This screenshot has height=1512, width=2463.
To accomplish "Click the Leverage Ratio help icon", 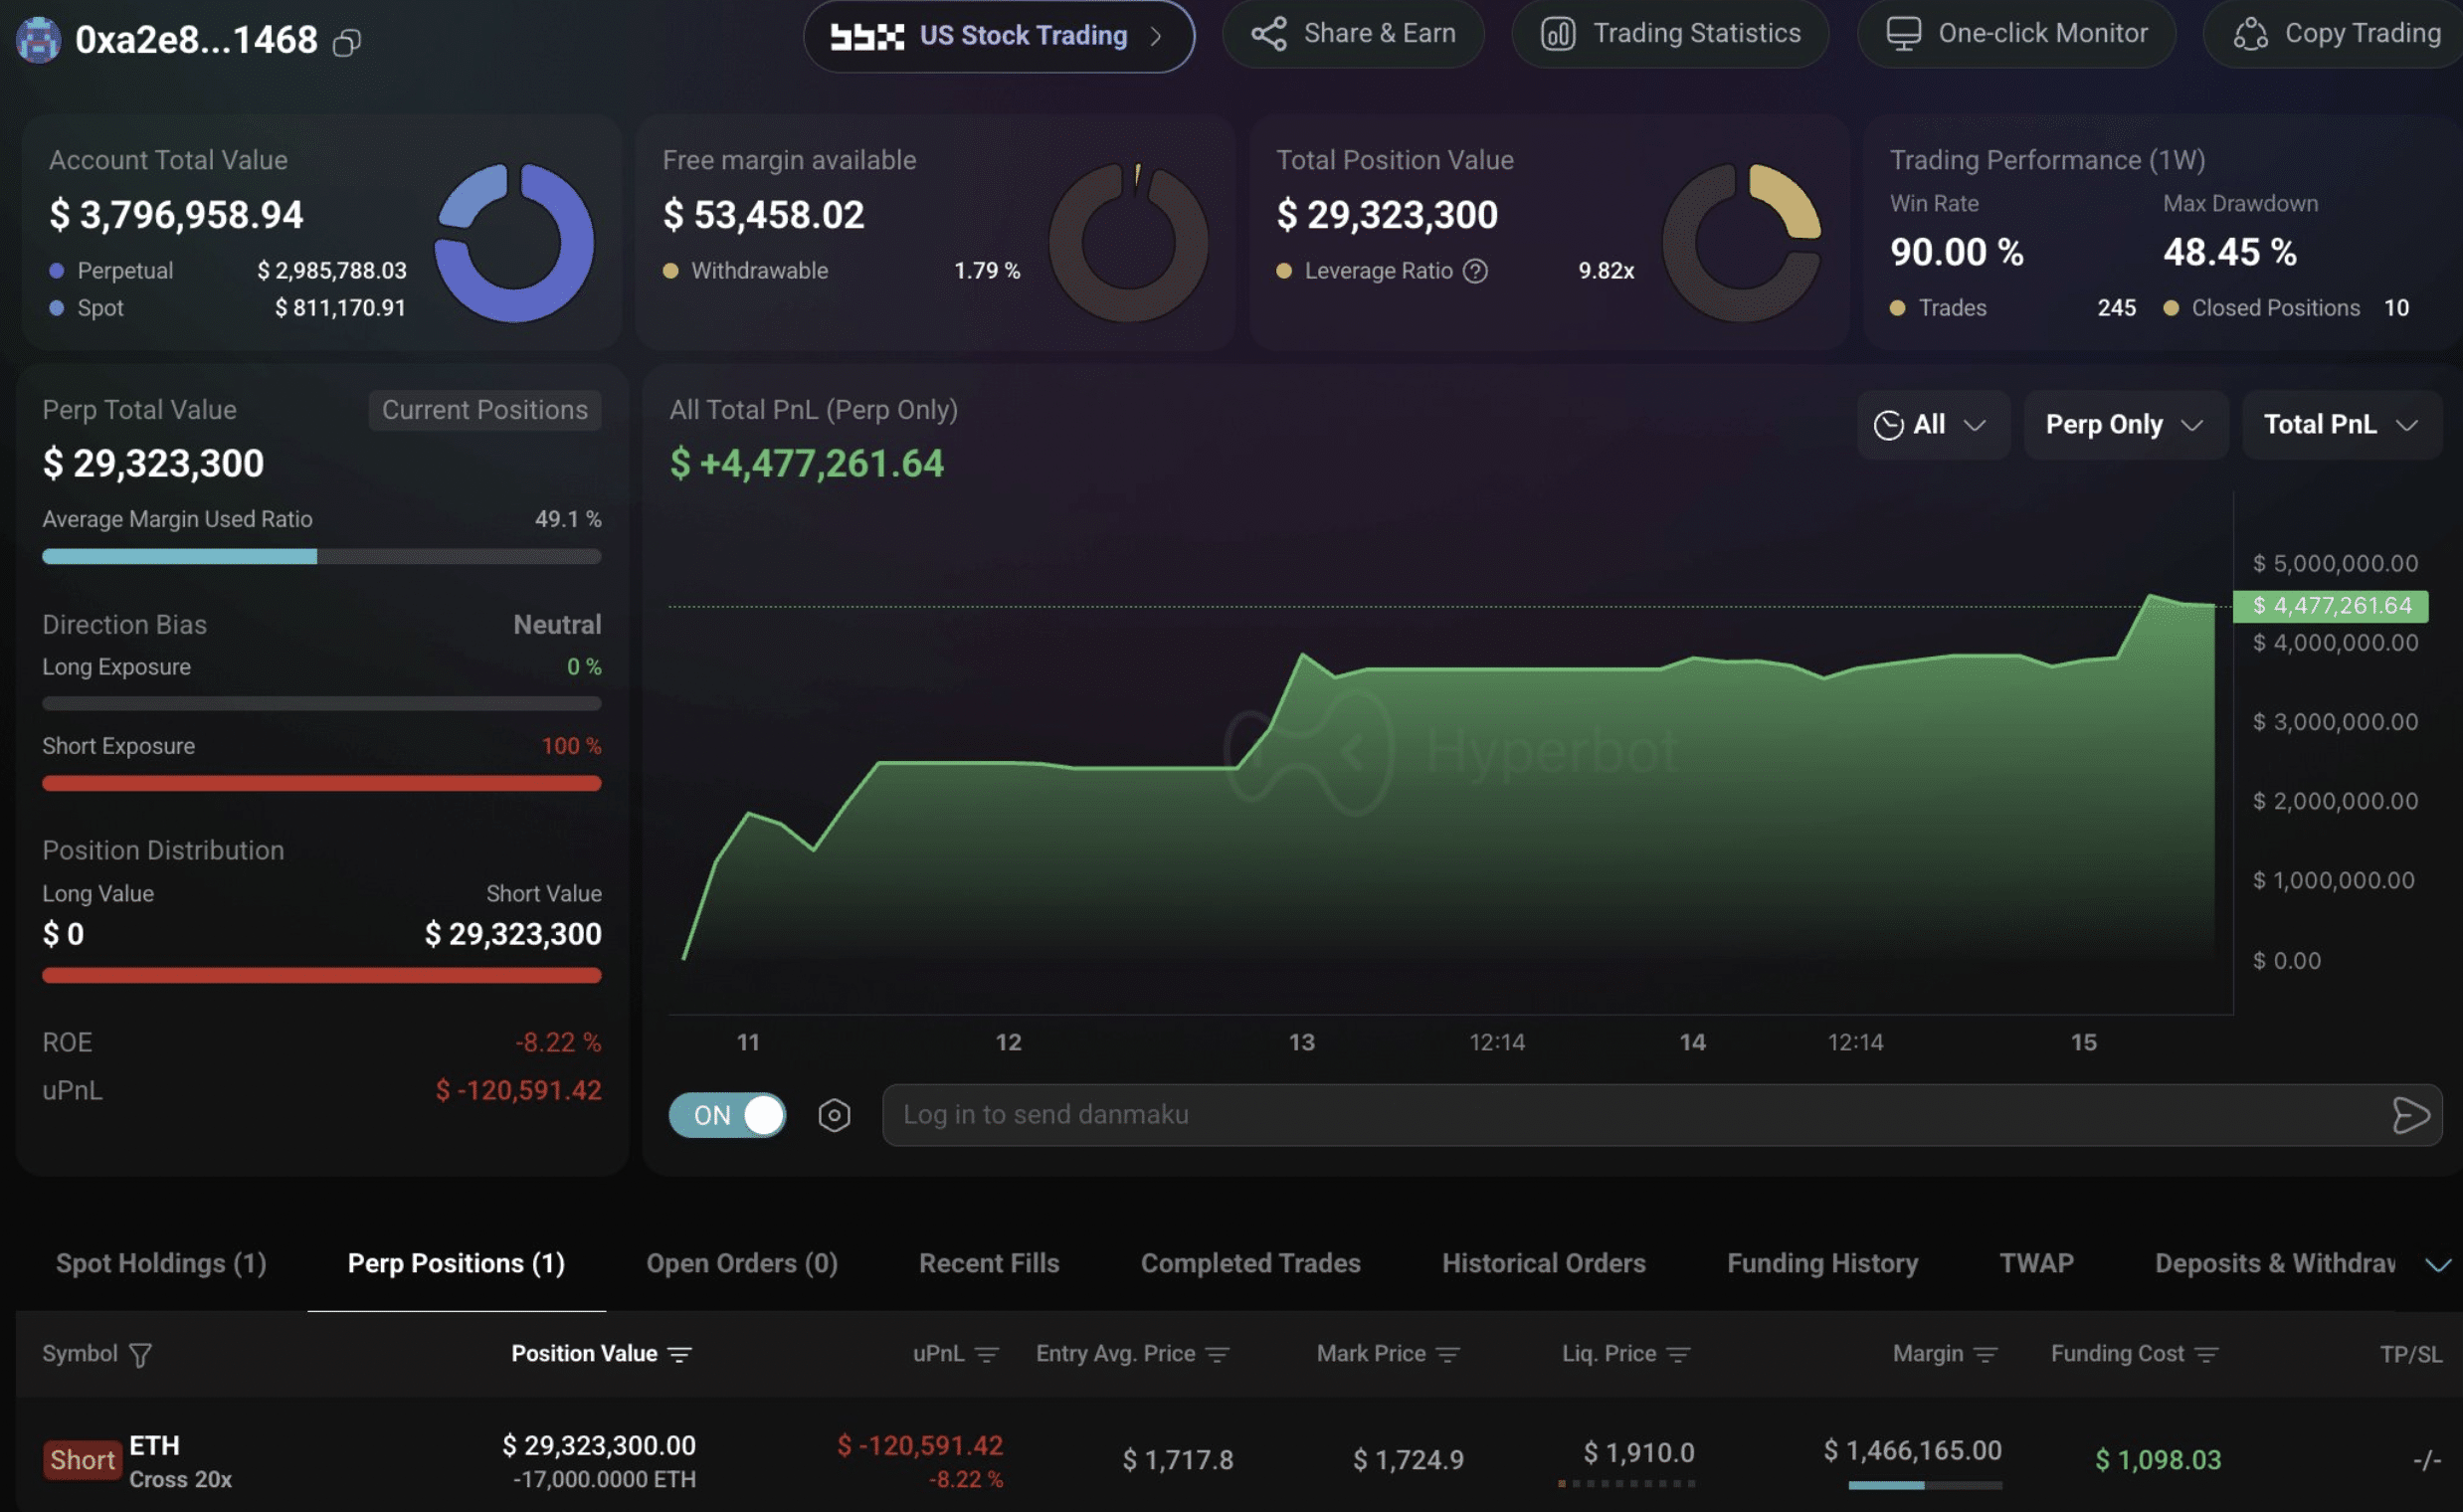I will click(1475, 271).
